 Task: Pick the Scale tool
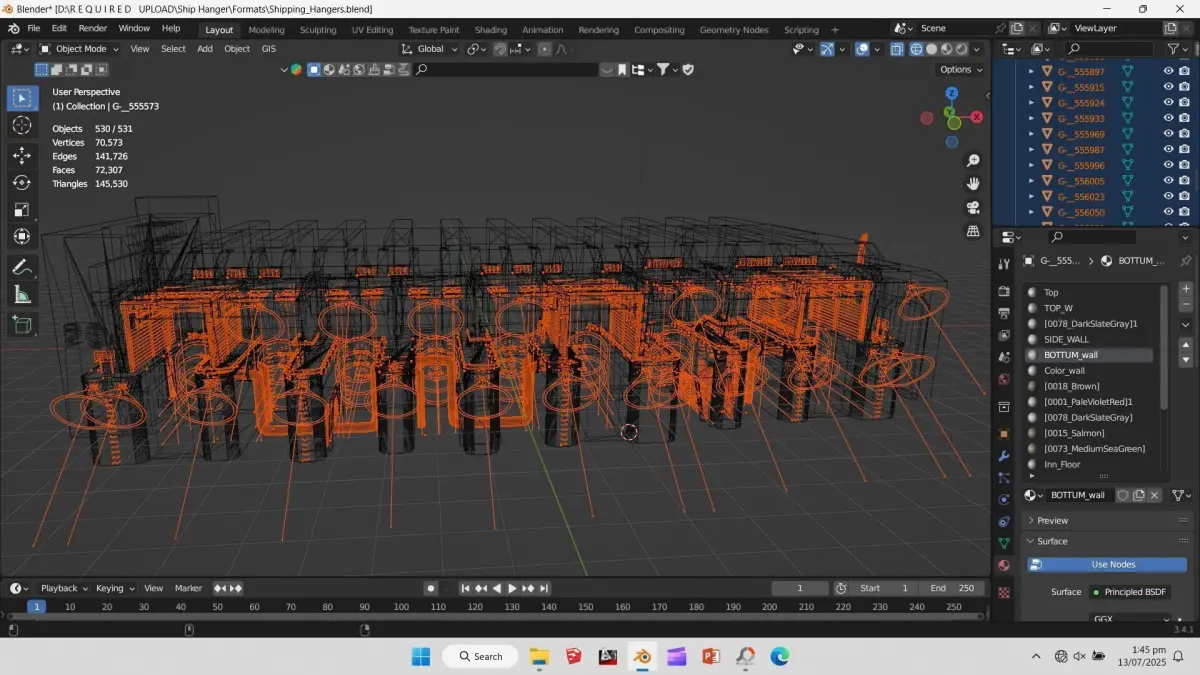point(22,209)
